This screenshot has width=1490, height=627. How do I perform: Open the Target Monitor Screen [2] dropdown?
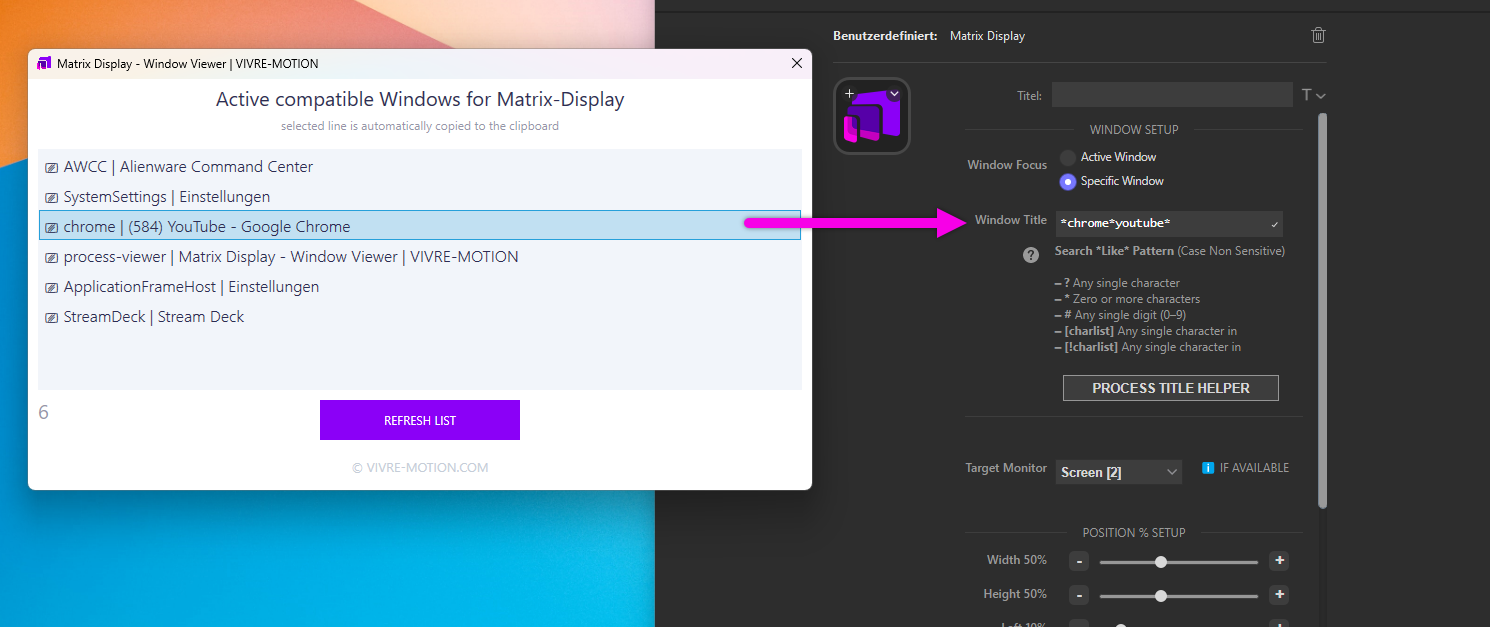tap(1118, 471)
